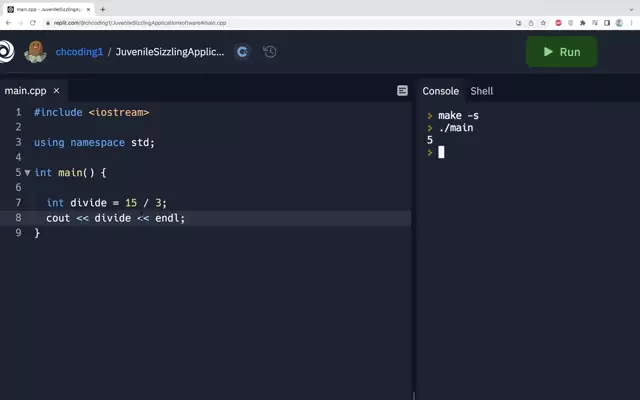Click the browser forward arrow
Image resolution: width=640 pixels, height=400 pixels.
[x=20, y=23]
